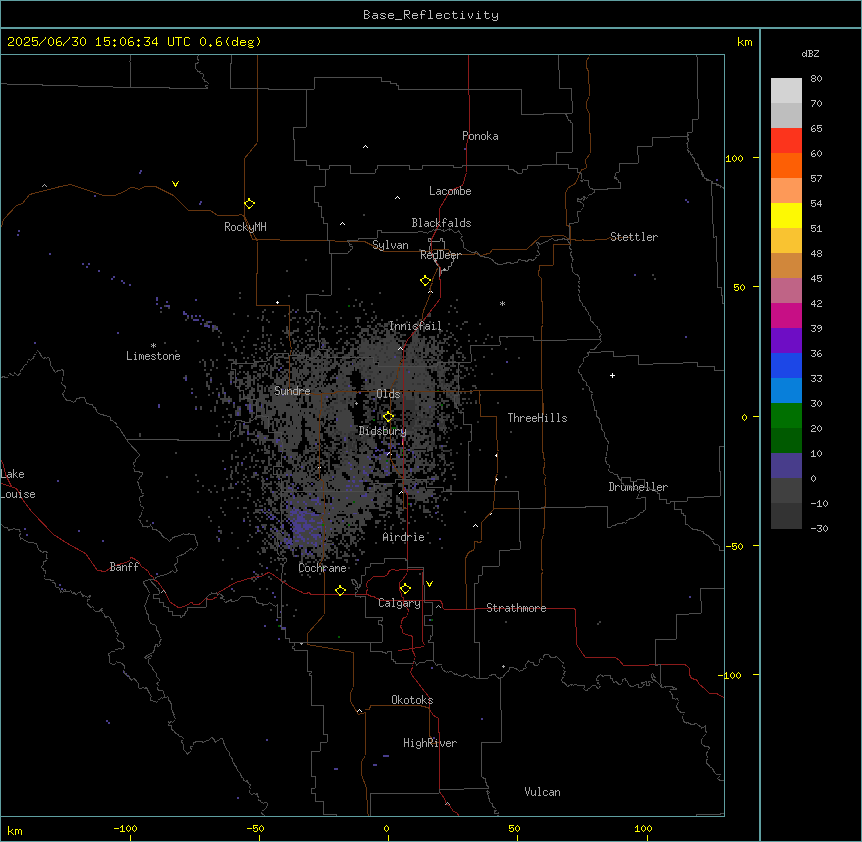Click the 42 dBZ magenta legend swatch
The image size is (862, 842).
(786, 315)
